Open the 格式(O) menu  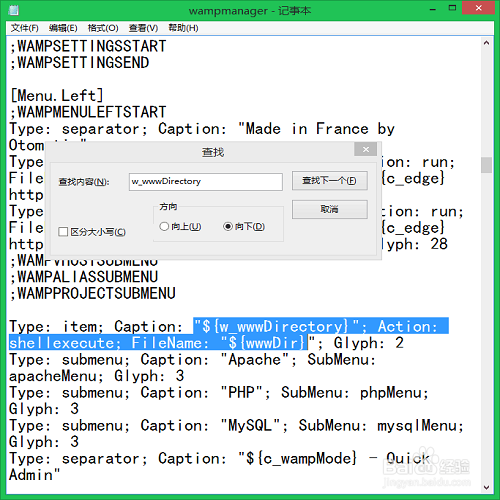(103, 28)
